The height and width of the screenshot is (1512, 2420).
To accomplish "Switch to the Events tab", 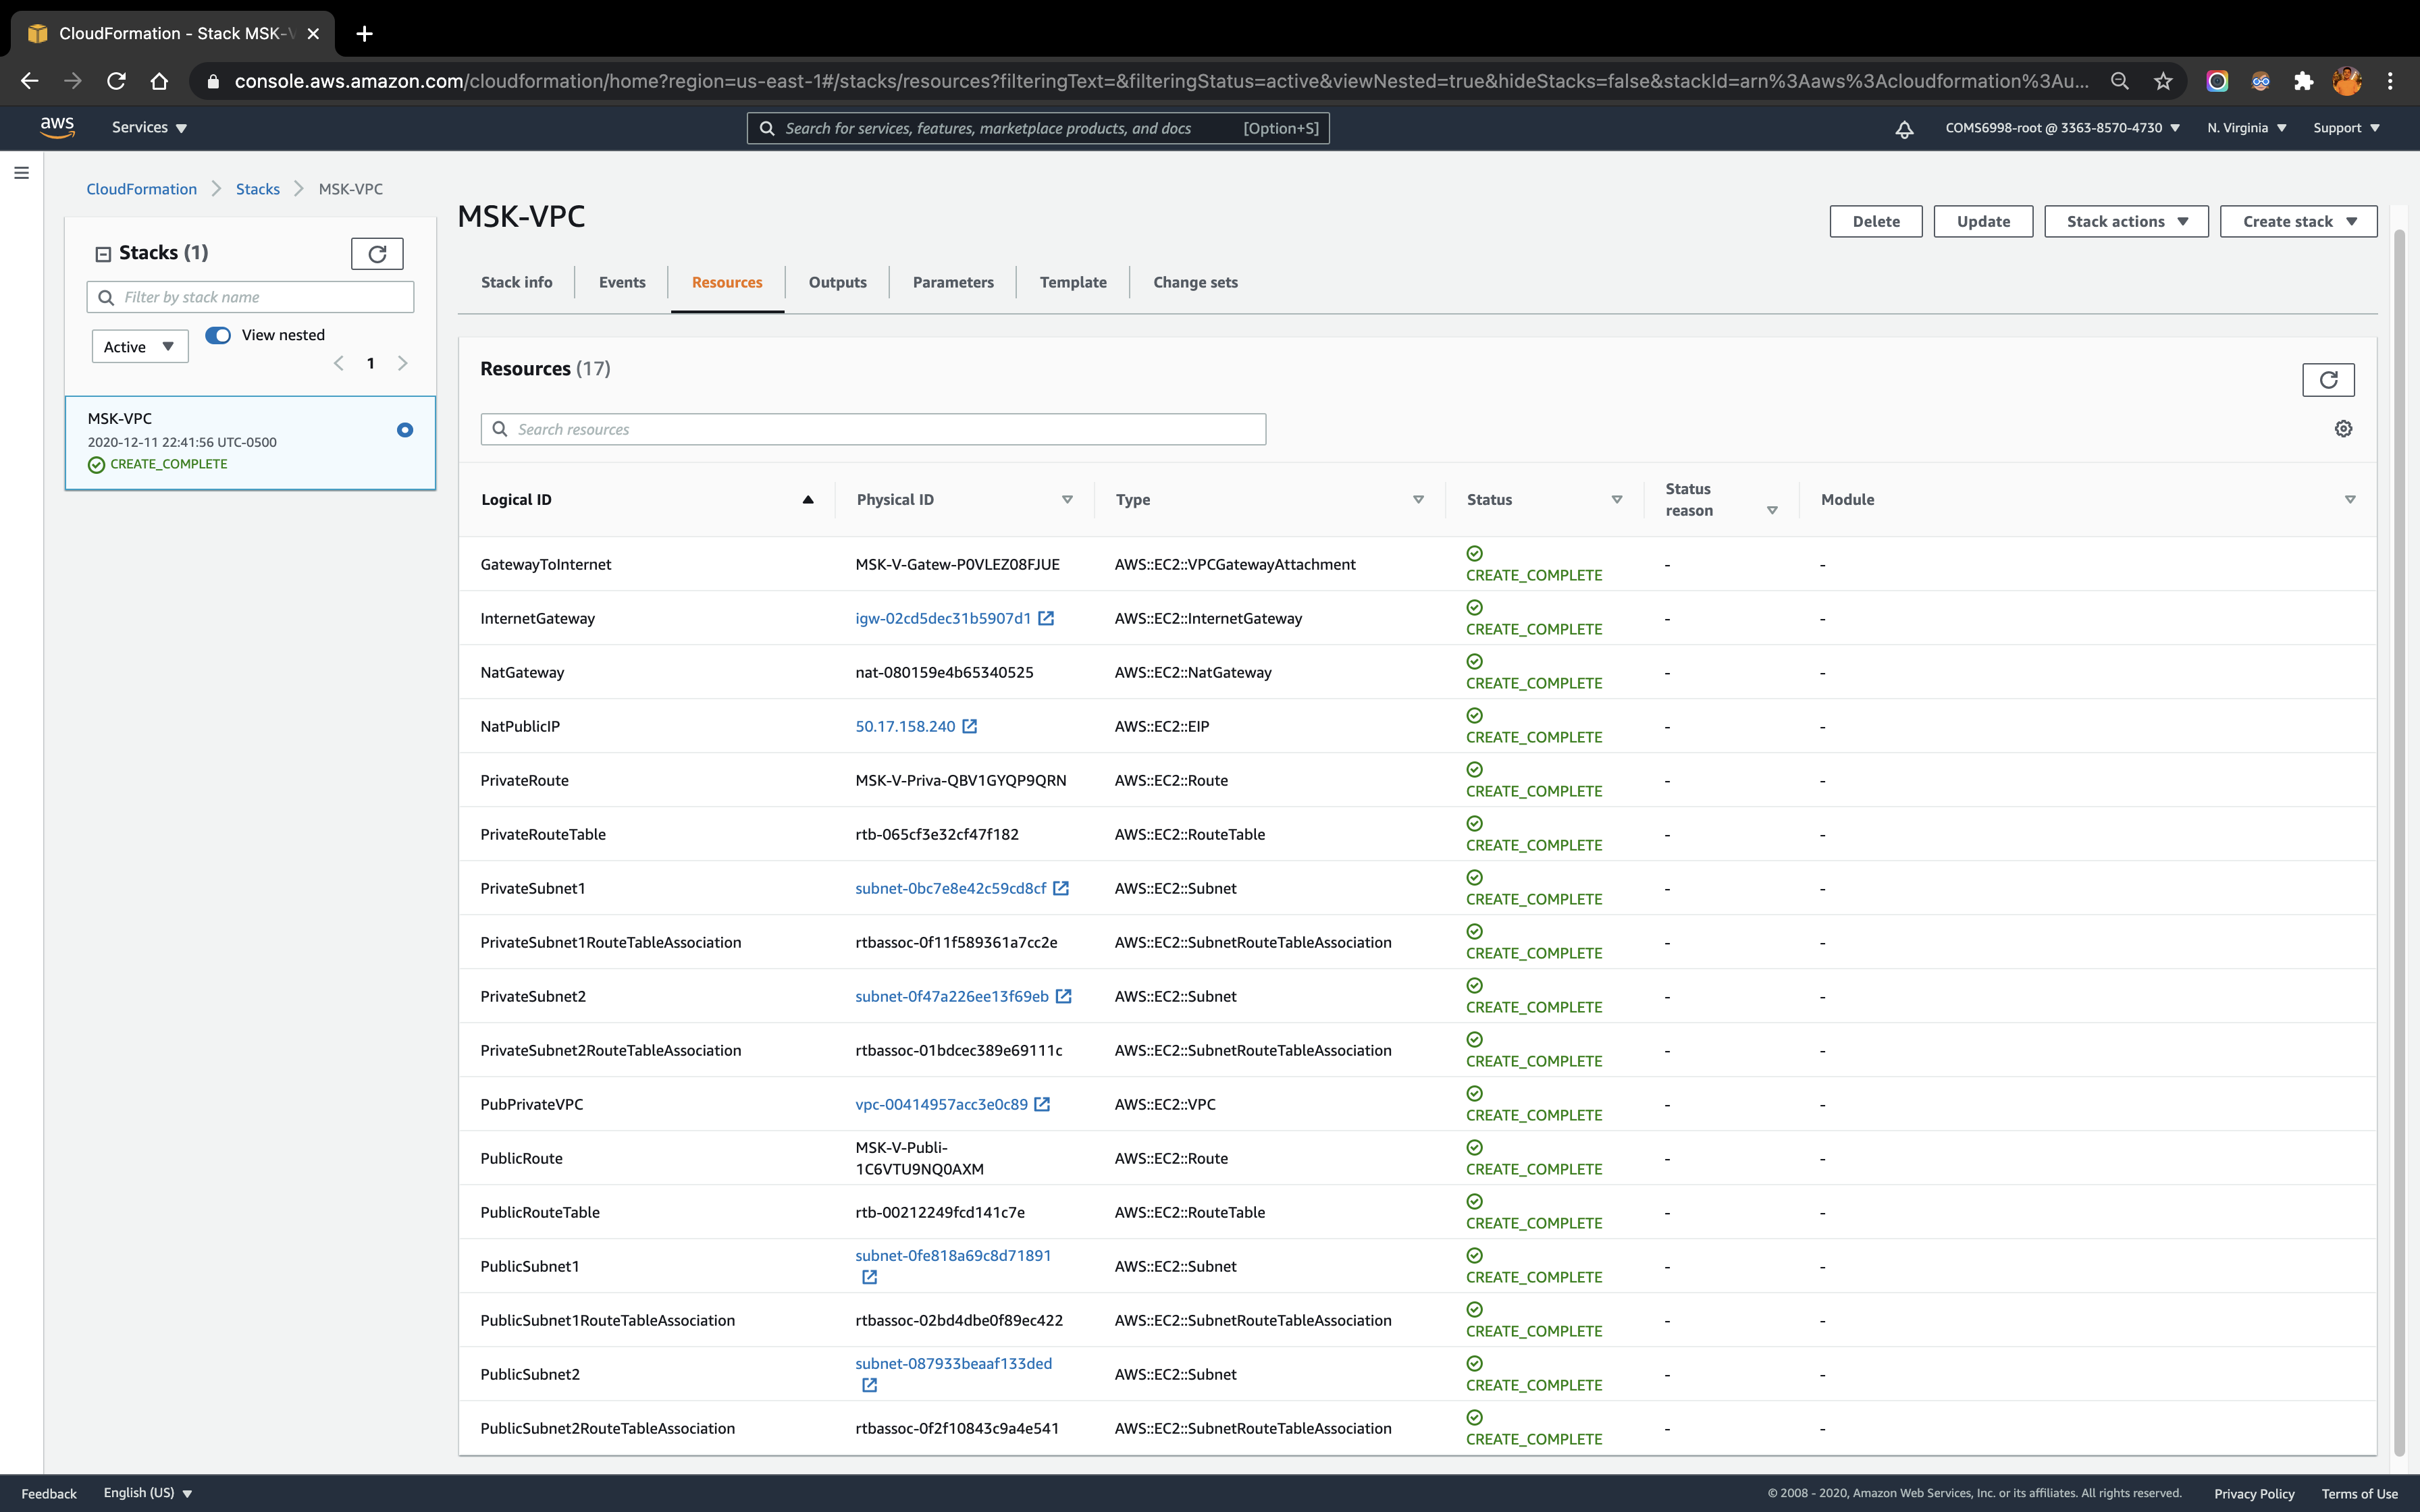I will [622, 282].
